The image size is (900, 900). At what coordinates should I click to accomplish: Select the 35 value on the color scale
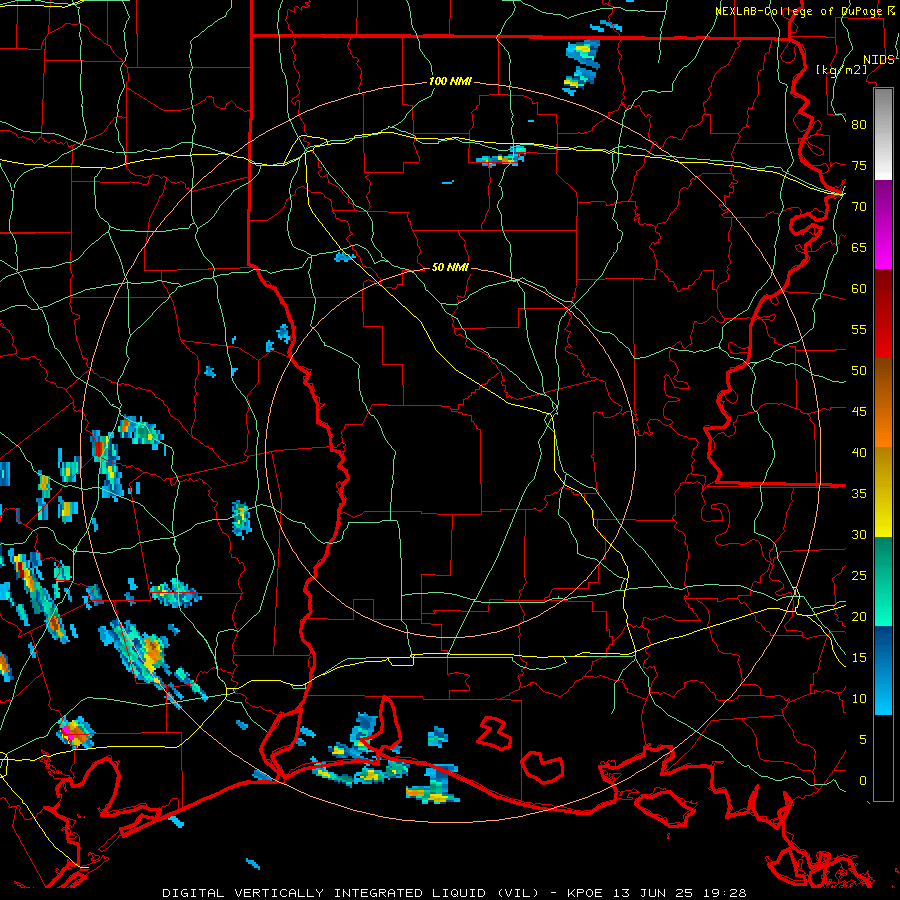[x=859, y=494]
